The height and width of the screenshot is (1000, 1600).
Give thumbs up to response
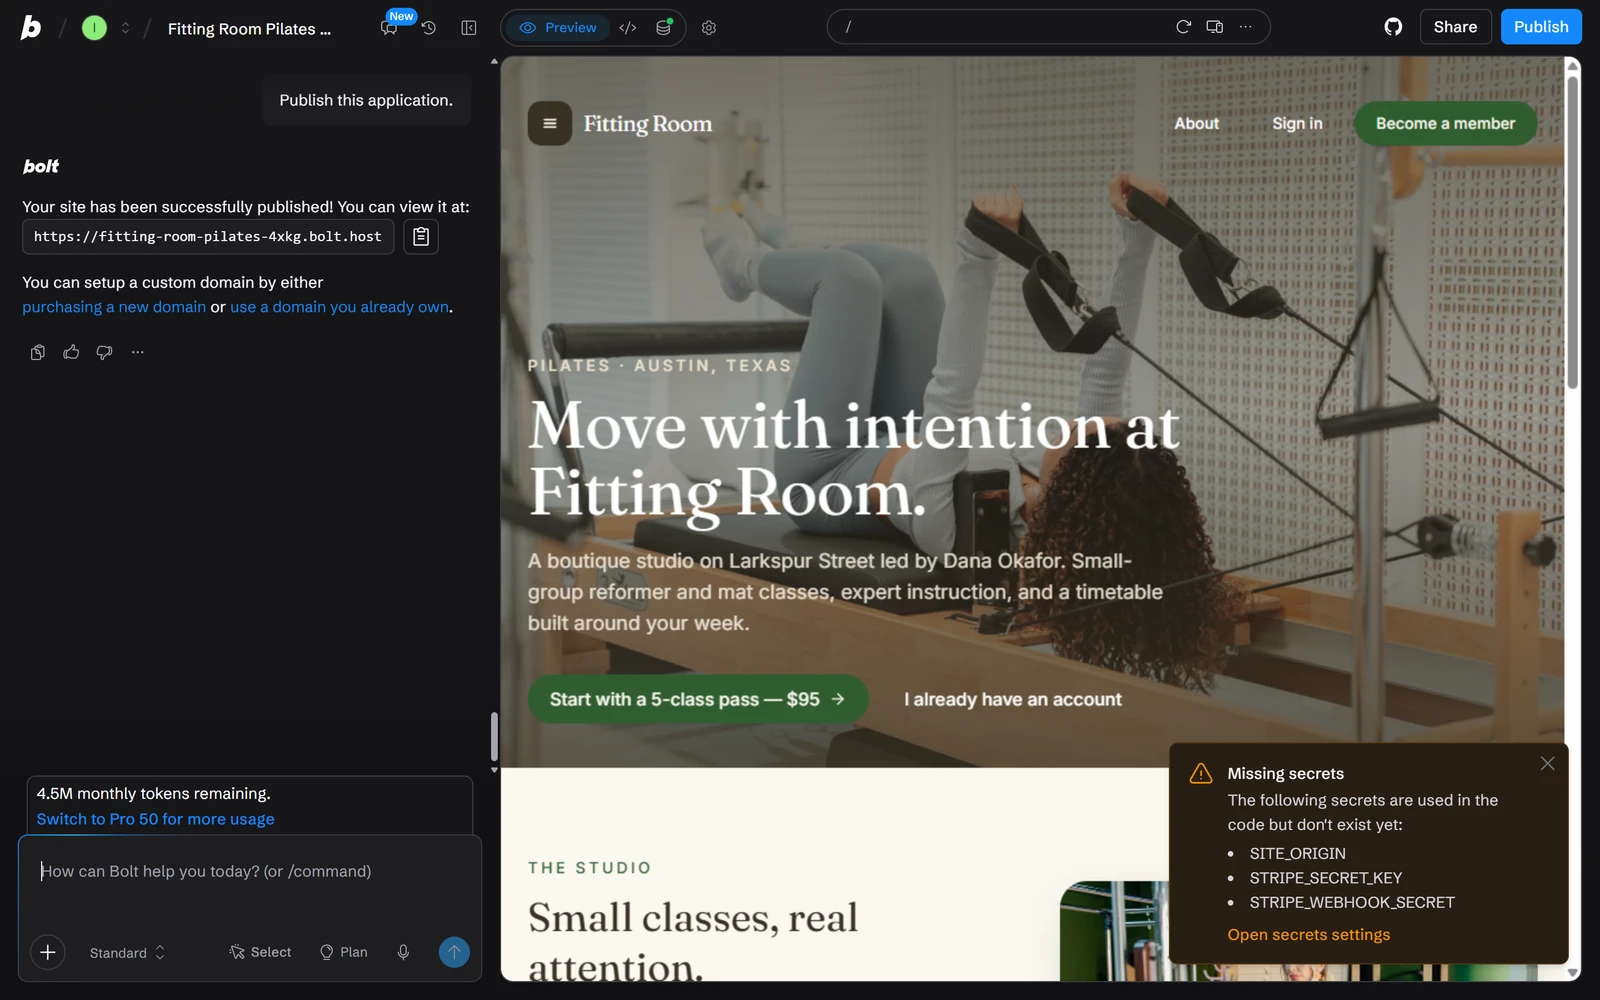(x=71, y=352)
